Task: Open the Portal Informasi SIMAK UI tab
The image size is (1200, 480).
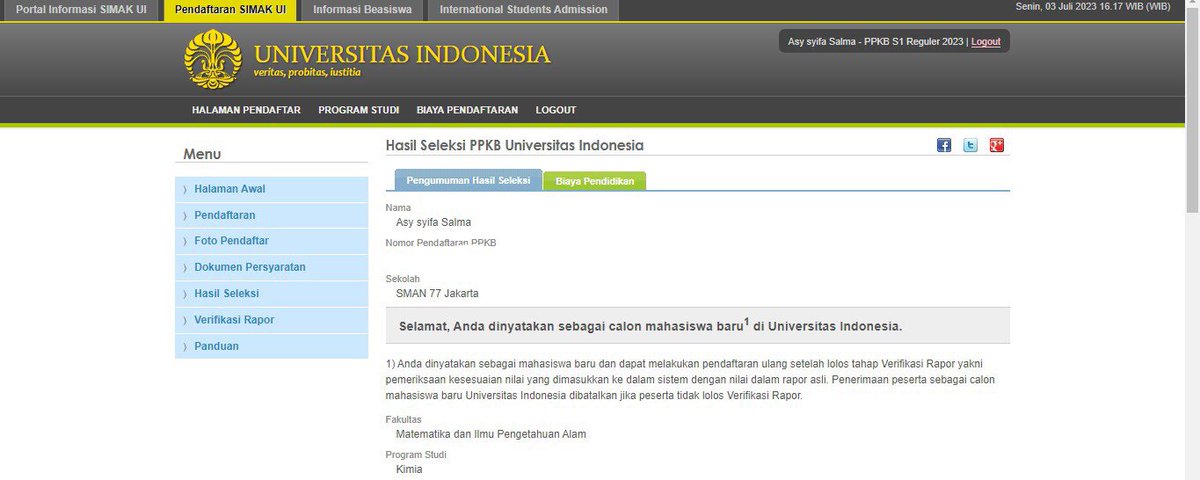Action: pos(82,10)
